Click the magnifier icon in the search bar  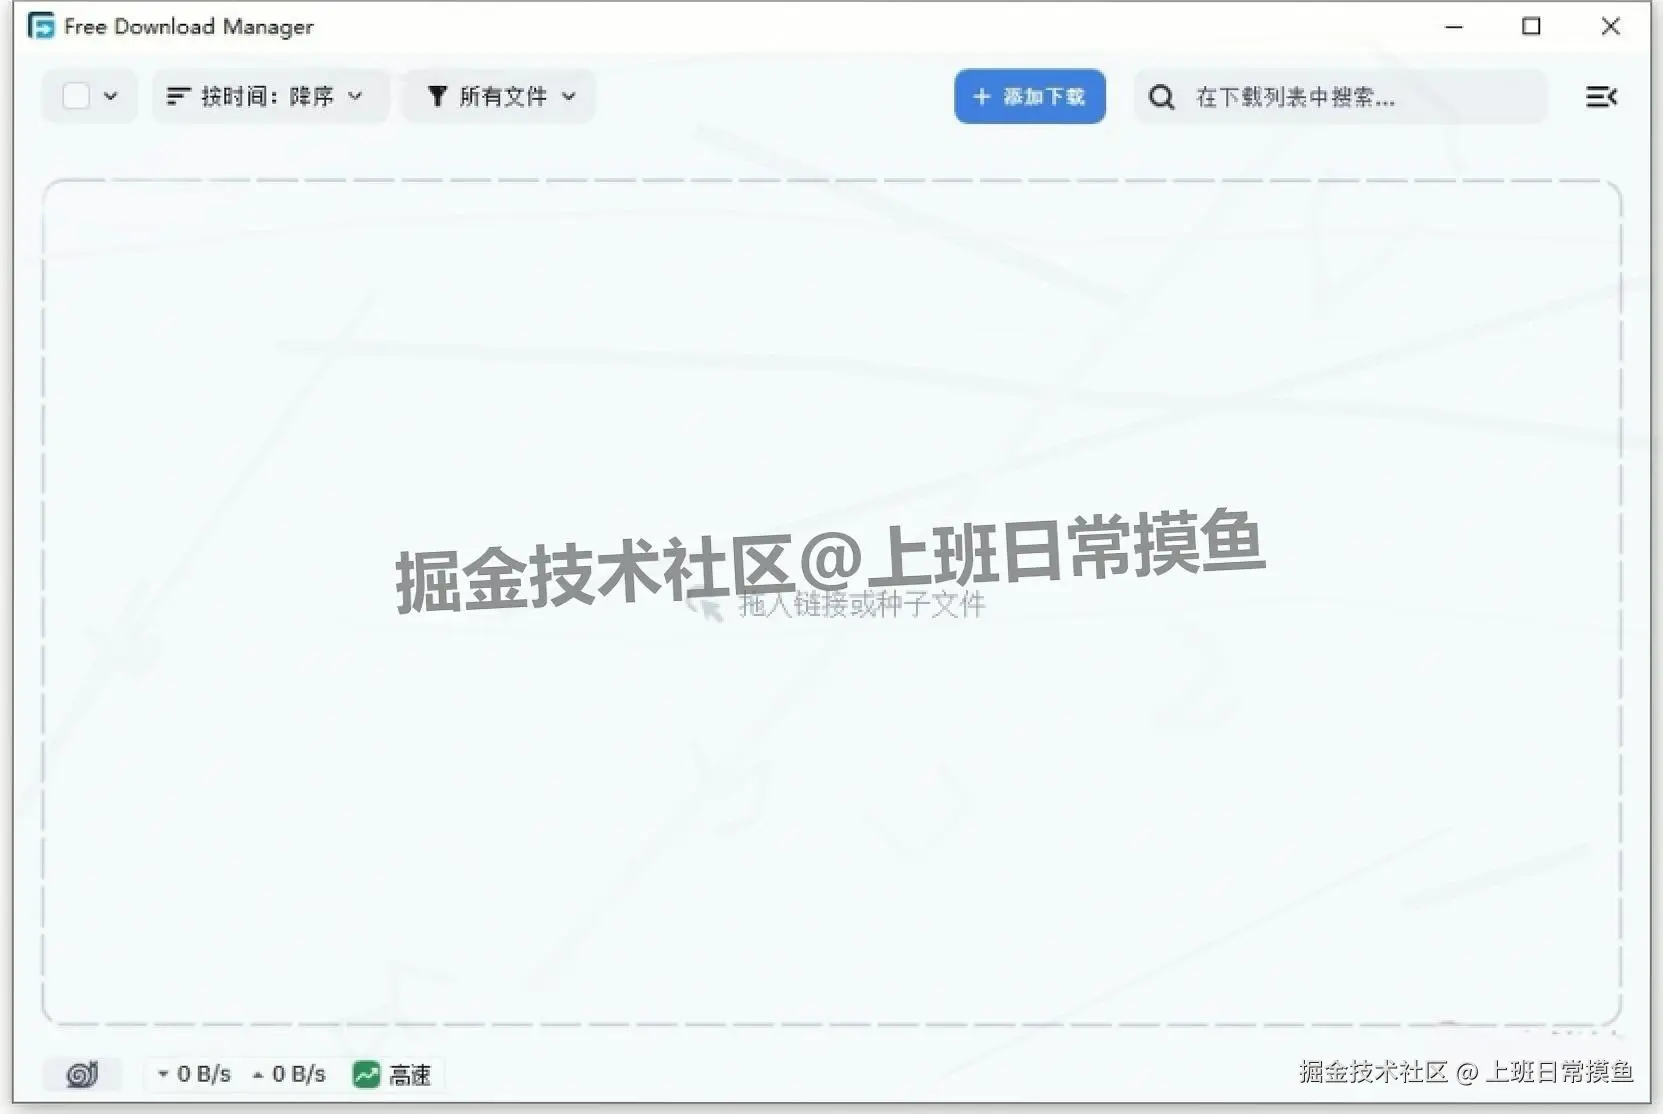pyautogui.click(x=1161, y=96)
